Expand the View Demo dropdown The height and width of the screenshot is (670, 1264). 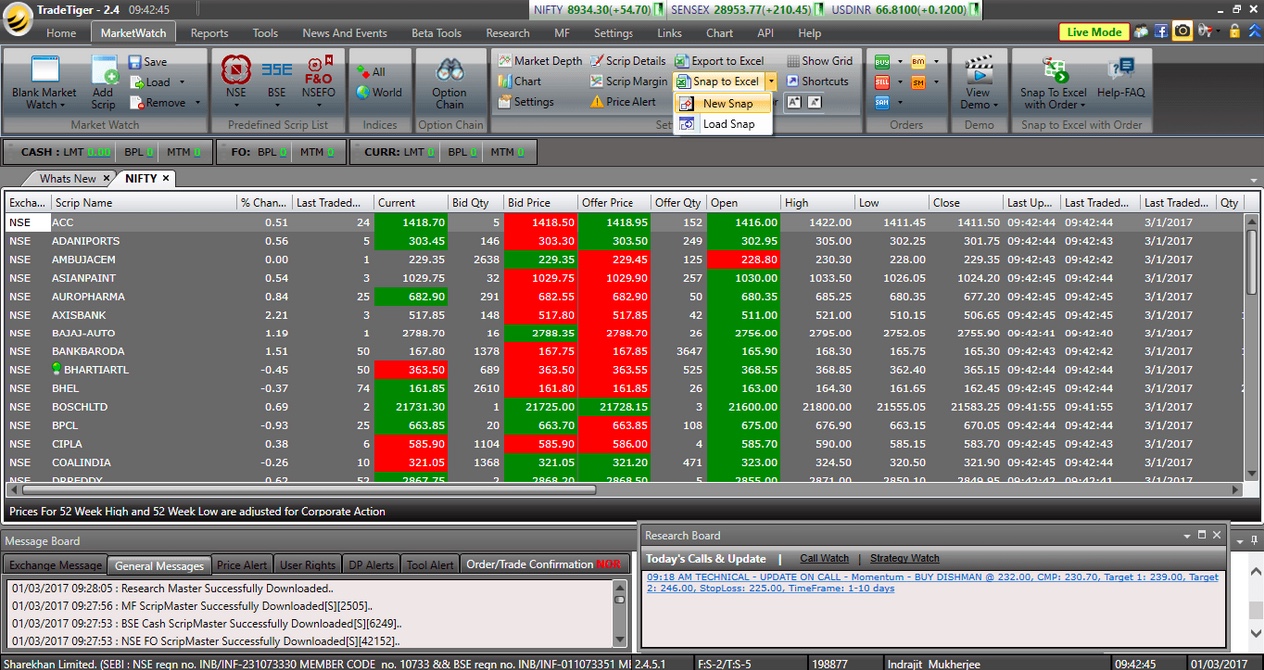[x=996, y=105]
